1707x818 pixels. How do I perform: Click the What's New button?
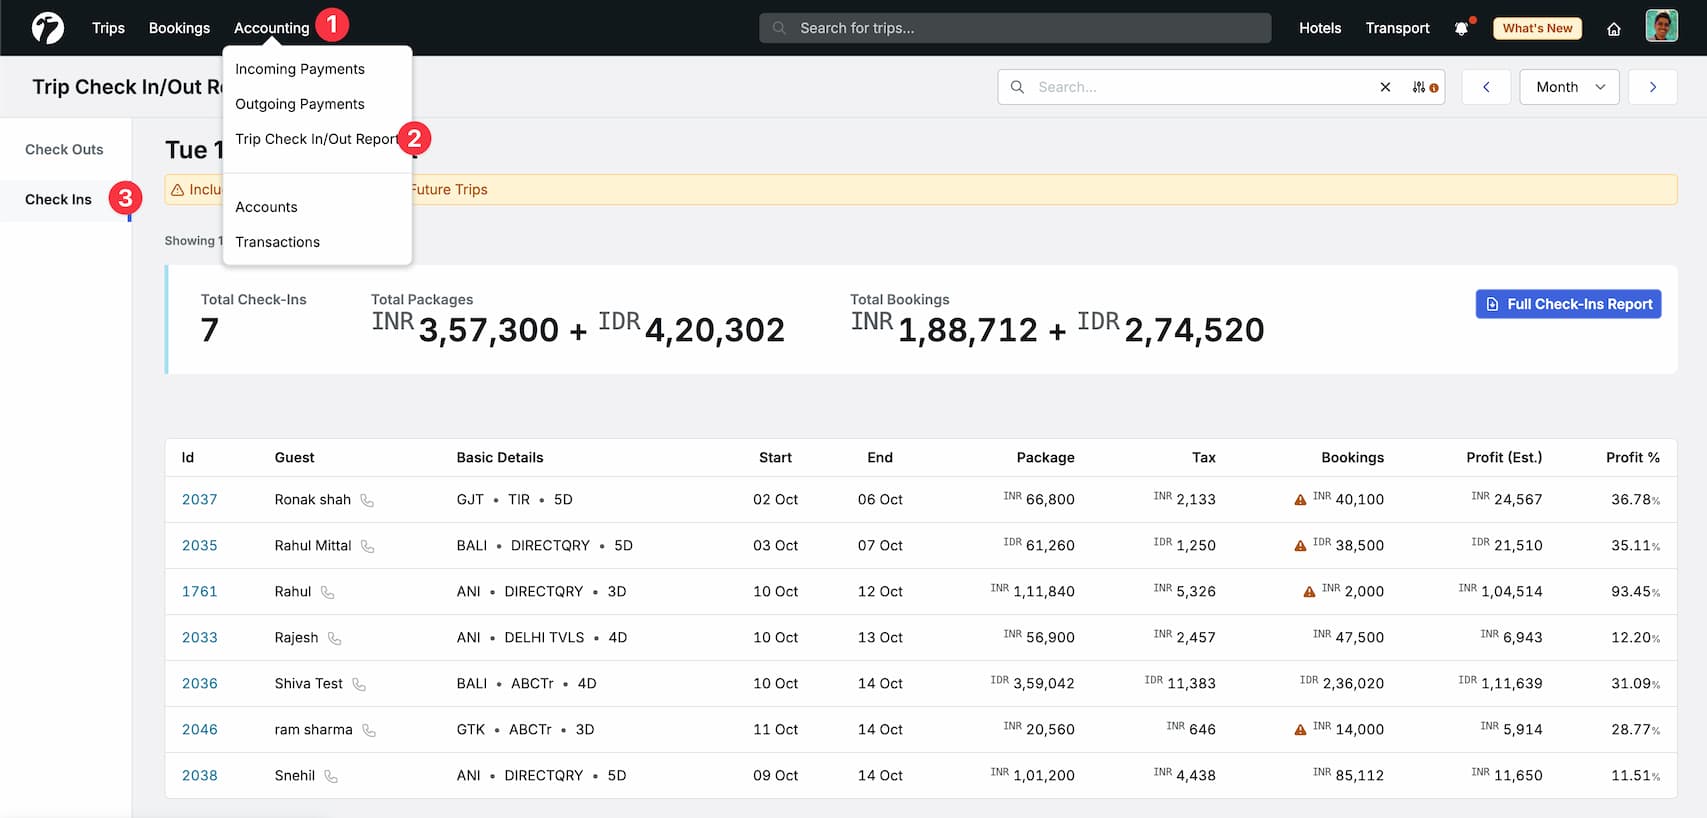coord(1537,28)
